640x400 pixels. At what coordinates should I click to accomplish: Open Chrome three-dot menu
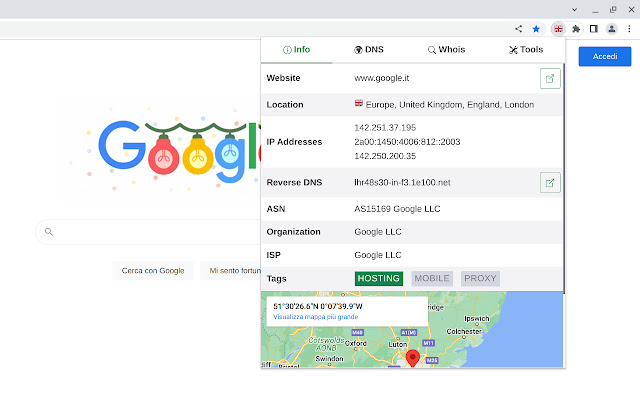pos(628,29)
